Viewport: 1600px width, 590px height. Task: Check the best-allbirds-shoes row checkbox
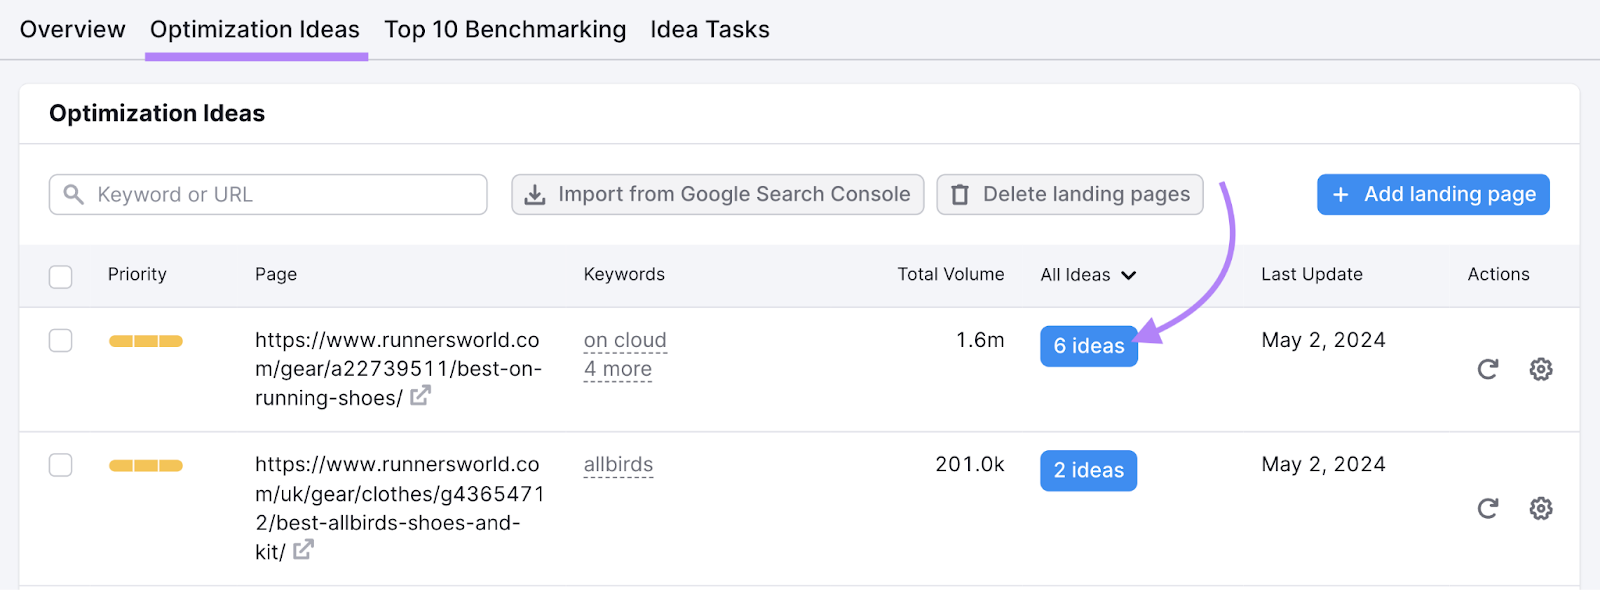pos(61,465)
